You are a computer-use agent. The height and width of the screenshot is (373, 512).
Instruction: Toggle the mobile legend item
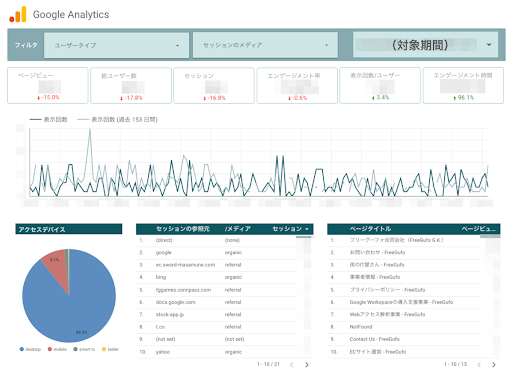[57, 349]
